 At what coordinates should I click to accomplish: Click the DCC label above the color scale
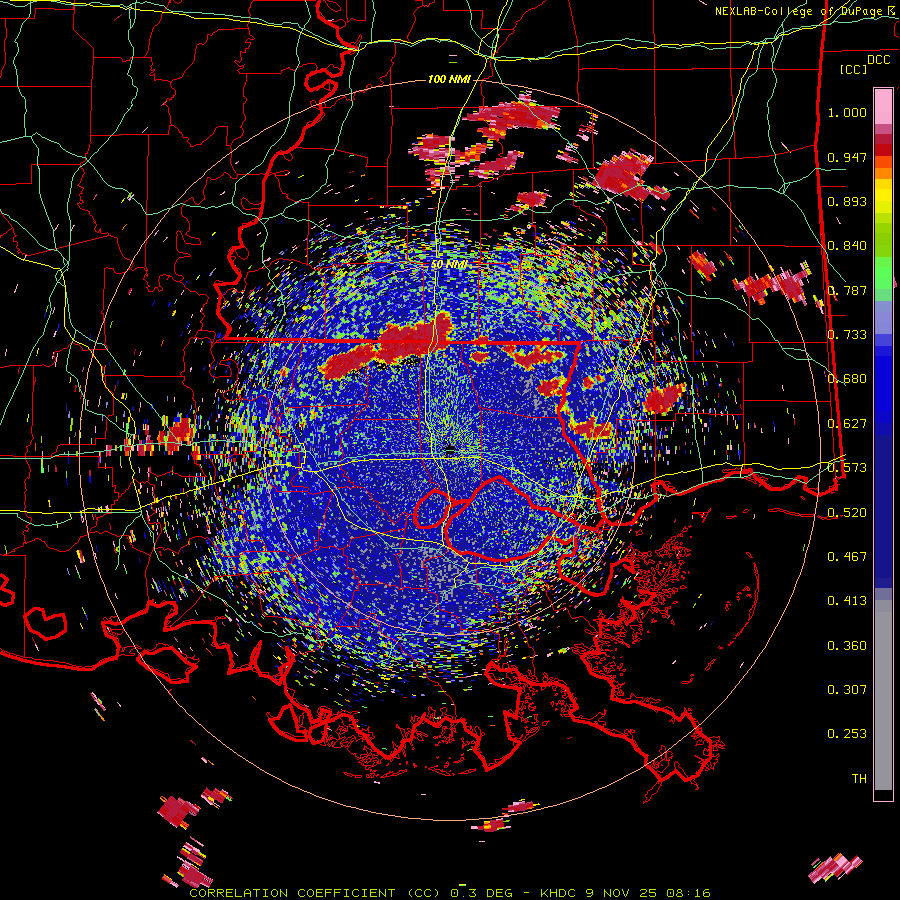pyautogui.click(x=878, y=60)
